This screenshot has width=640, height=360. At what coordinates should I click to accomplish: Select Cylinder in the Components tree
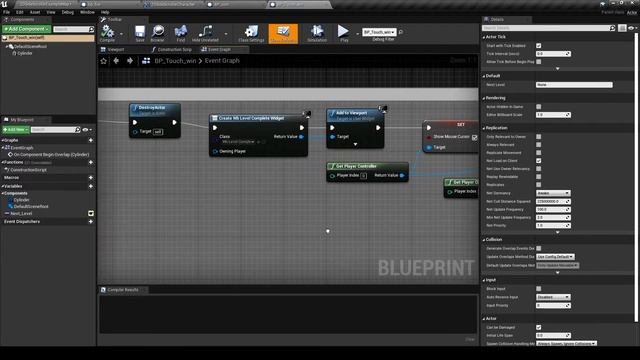24,53
